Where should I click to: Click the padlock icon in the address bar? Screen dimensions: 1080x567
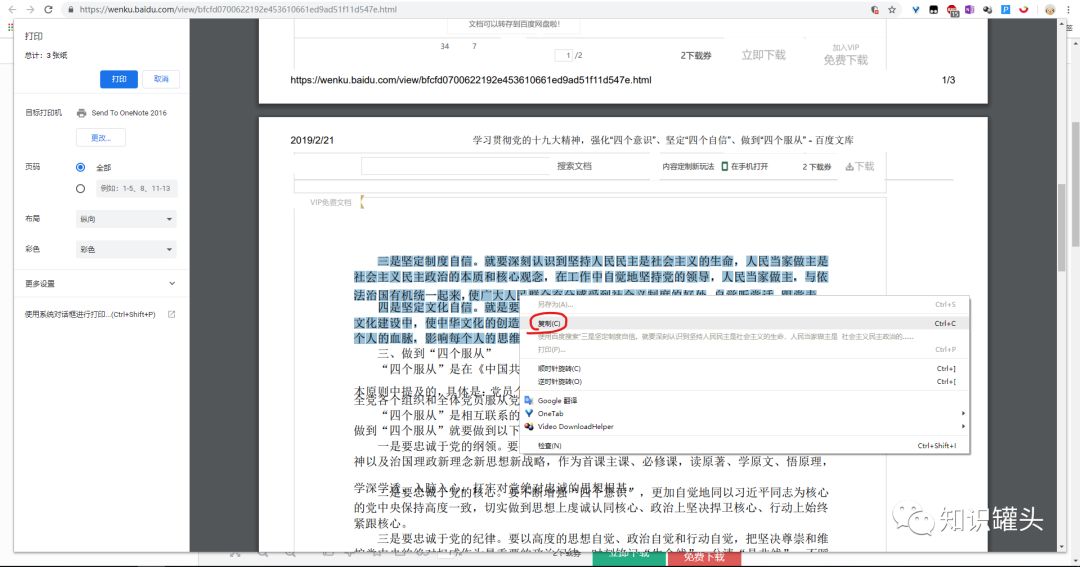click(x=70, y=10)
